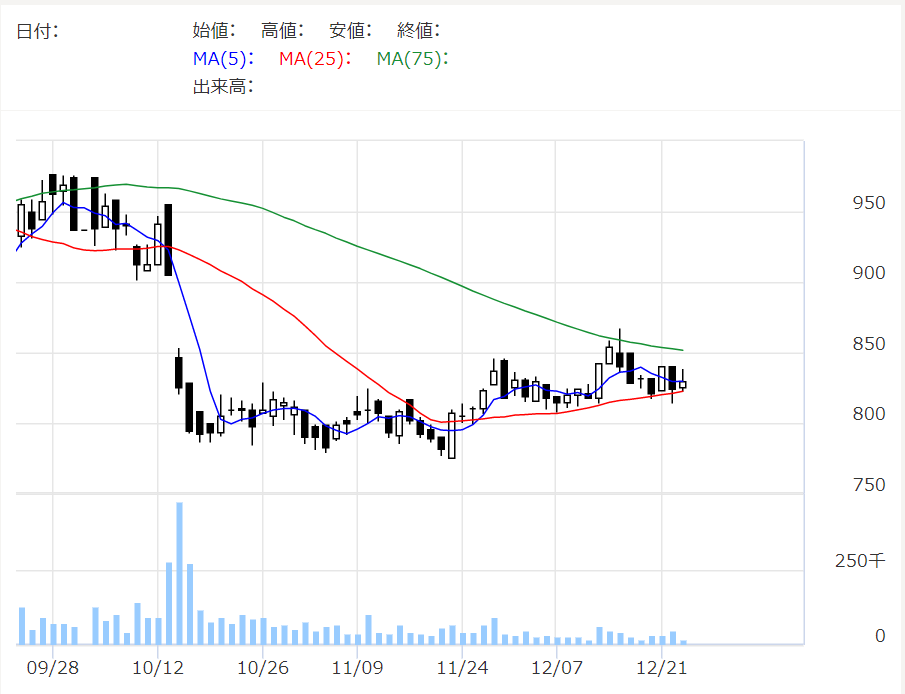The image size is (905, 694).
Task: Click the green MA(75) legend label
Action: click(413, 58)
